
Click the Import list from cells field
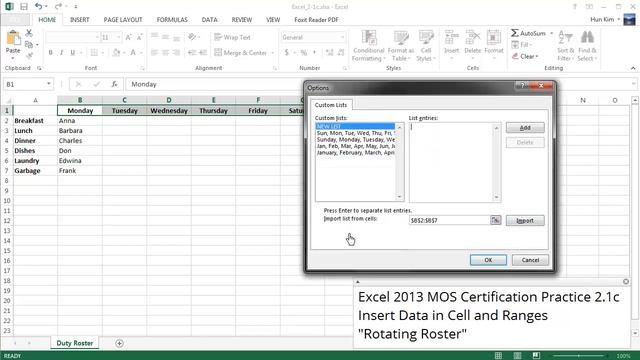[x=449, y=220]
